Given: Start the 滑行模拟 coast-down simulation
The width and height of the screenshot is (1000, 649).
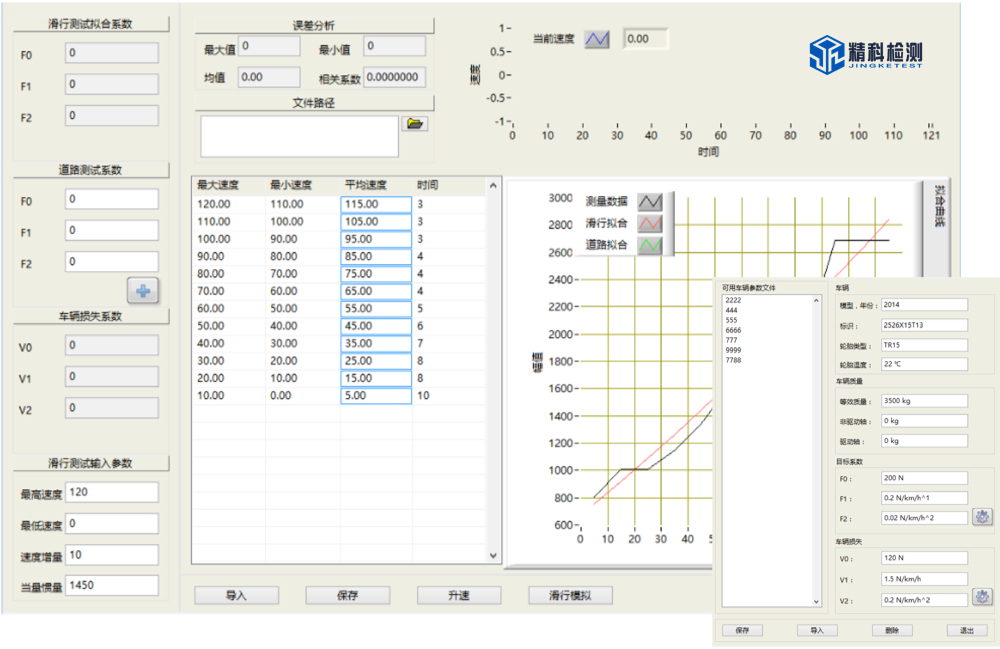Looking at the screenshot, I should [570, 596].
